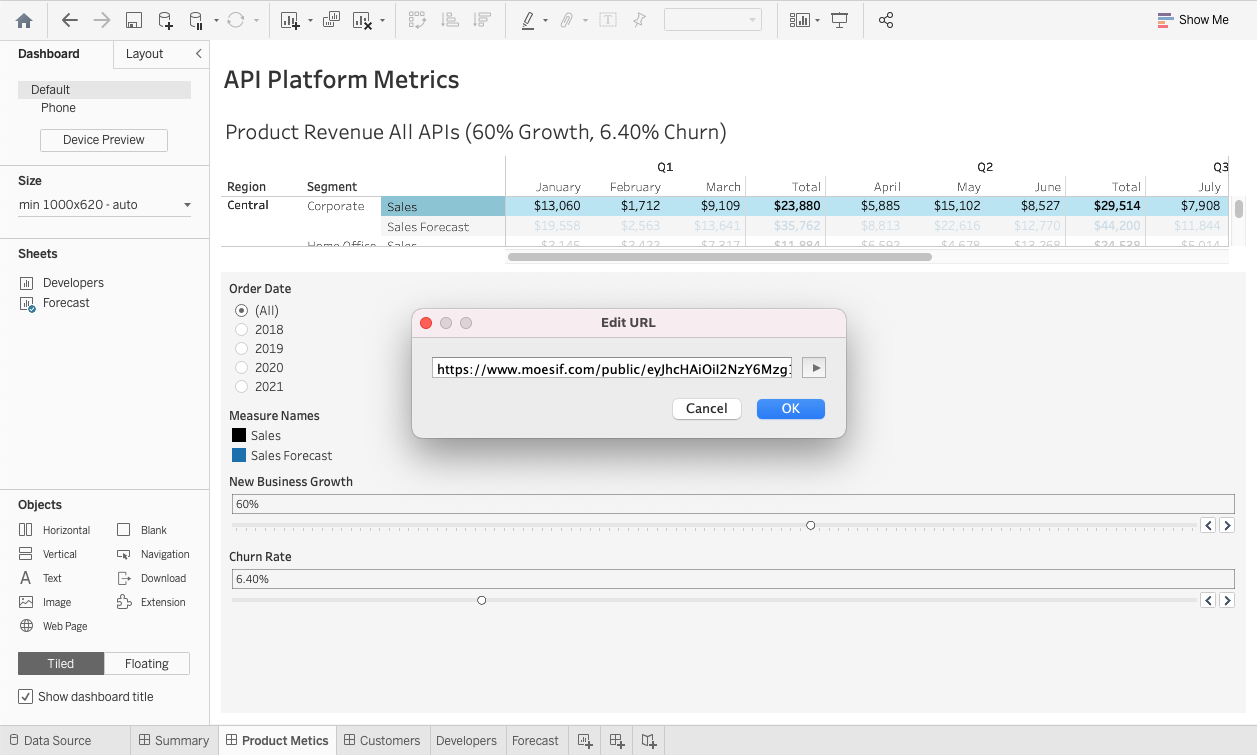Open the dashboard size dropdown
This screenshot has width=1257, height=755.
click(105, 205)
